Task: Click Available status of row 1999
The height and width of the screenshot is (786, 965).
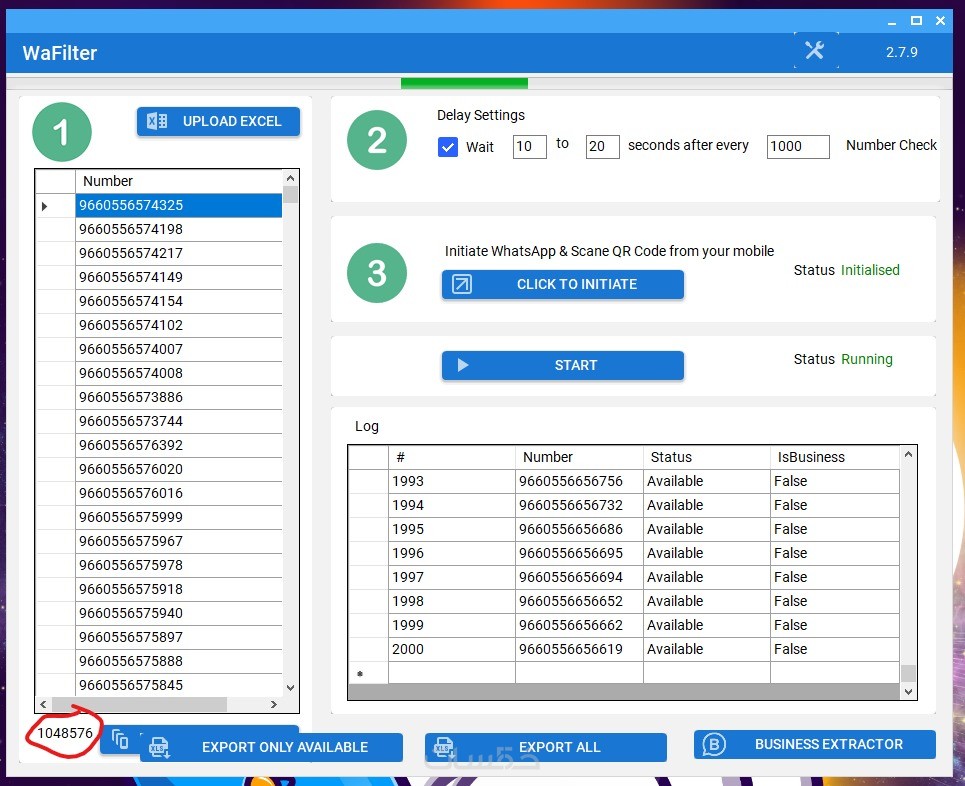Action: [707, 625]
